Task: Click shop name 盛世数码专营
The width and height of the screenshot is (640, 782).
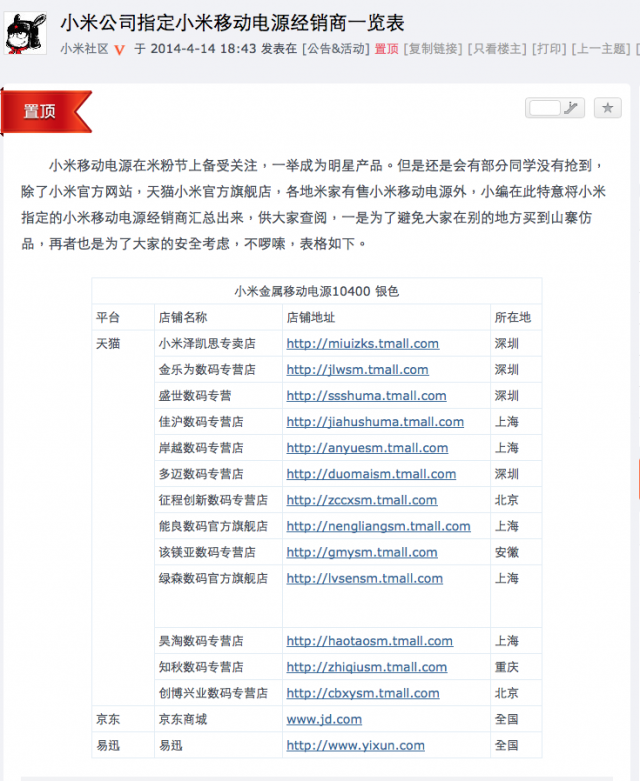Action: (x=195, y=396)
